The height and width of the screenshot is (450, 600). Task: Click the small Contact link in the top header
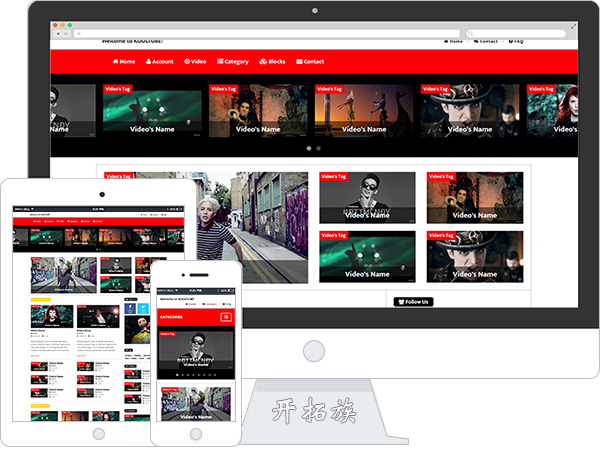tap(486, 41)
